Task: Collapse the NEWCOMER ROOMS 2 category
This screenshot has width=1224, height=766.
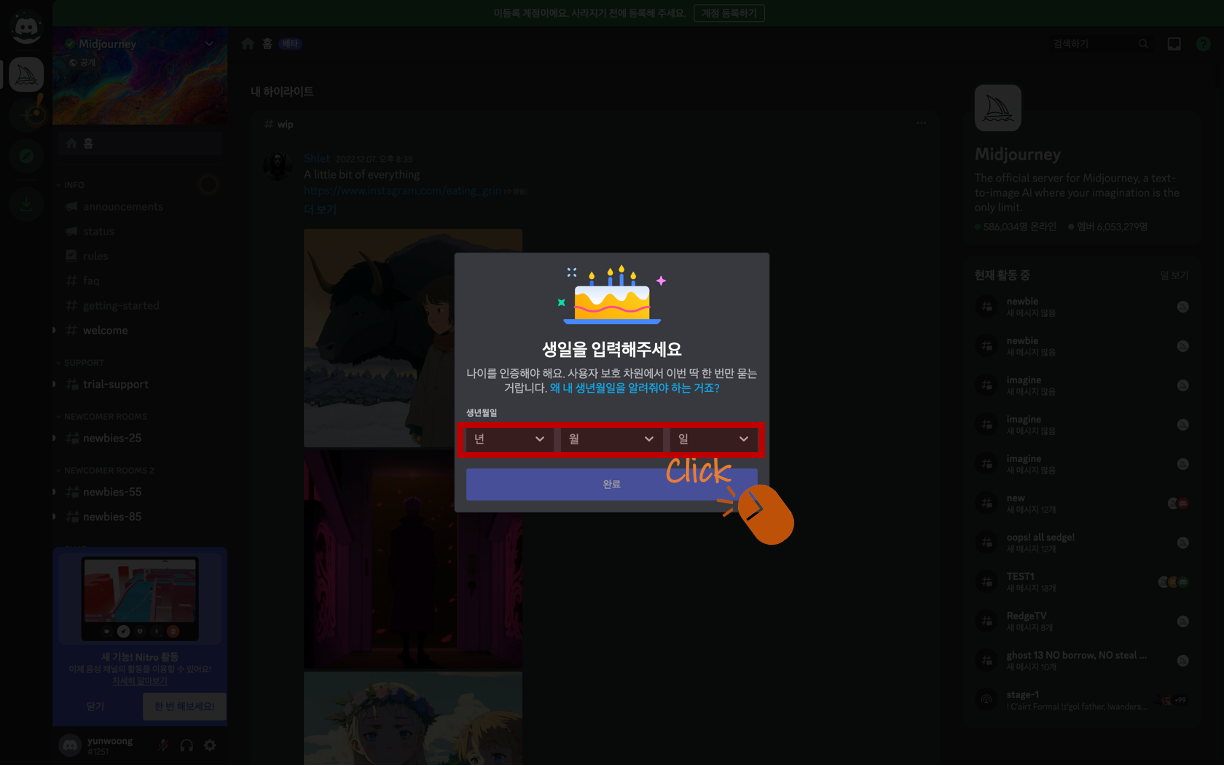Action: [x=109, y=470]
